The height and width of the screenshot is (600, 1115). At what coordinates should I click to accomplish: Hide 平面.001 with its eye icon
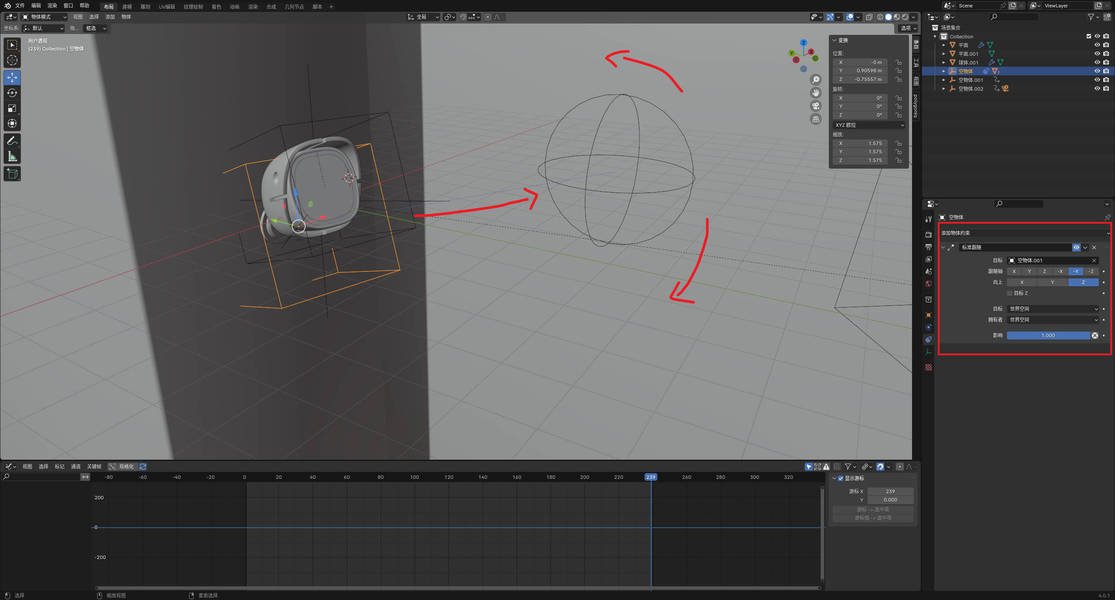pos(1097,53)
